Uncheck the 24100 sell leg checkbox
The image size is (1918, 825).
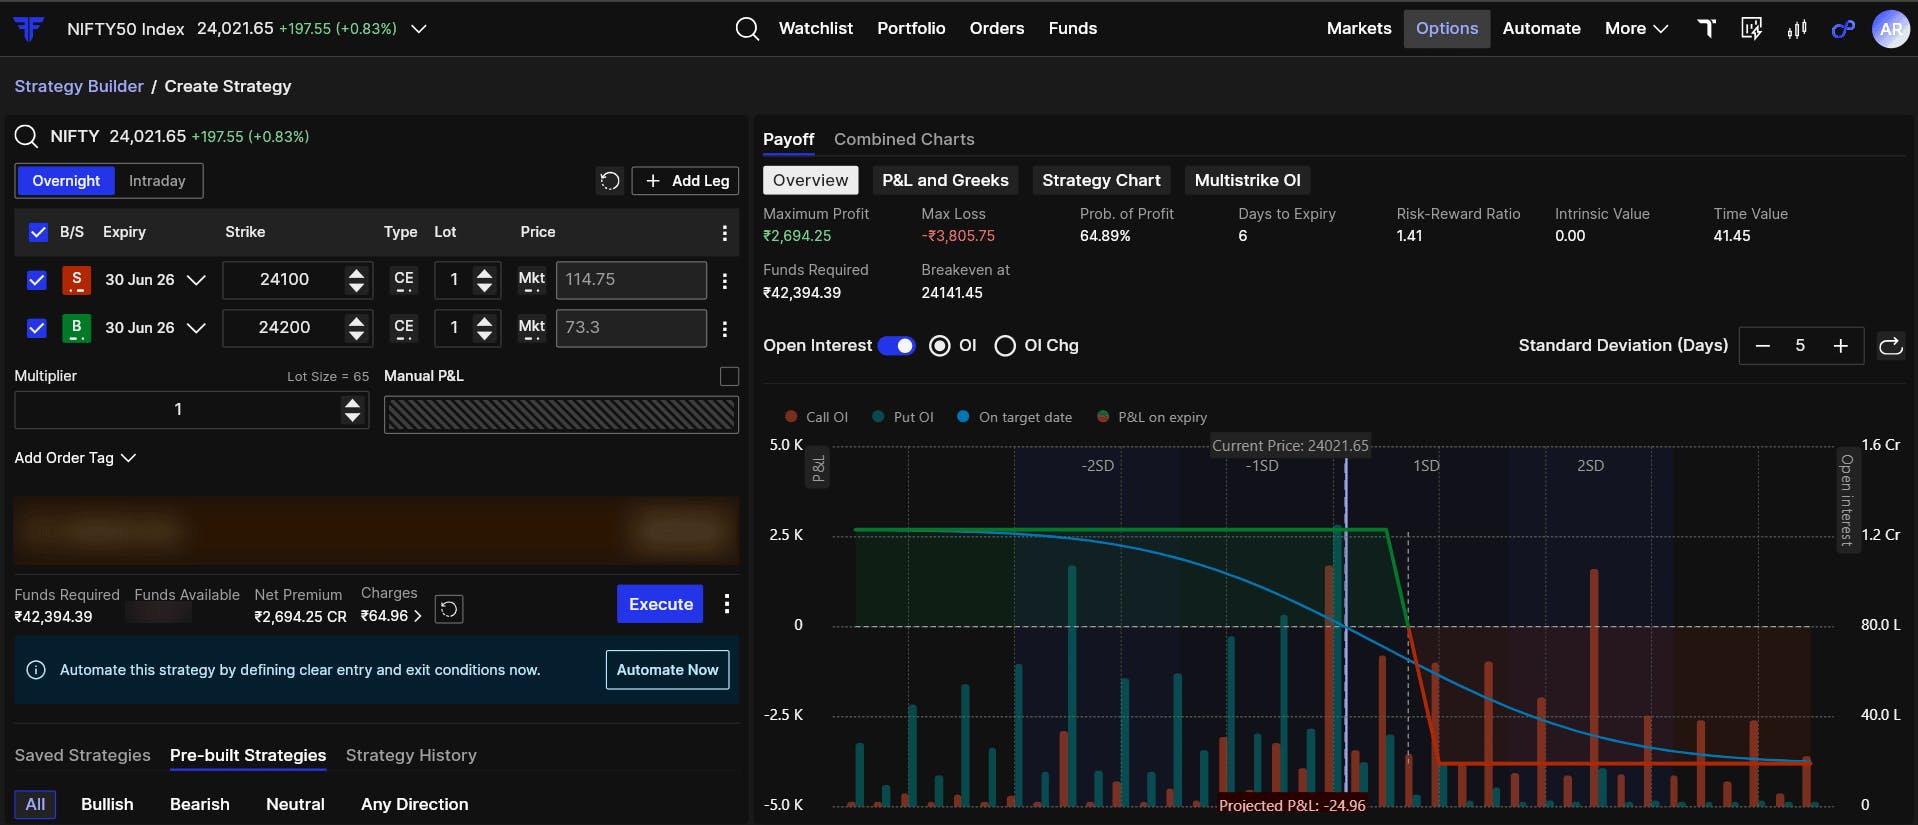click(x=37, y=280)
